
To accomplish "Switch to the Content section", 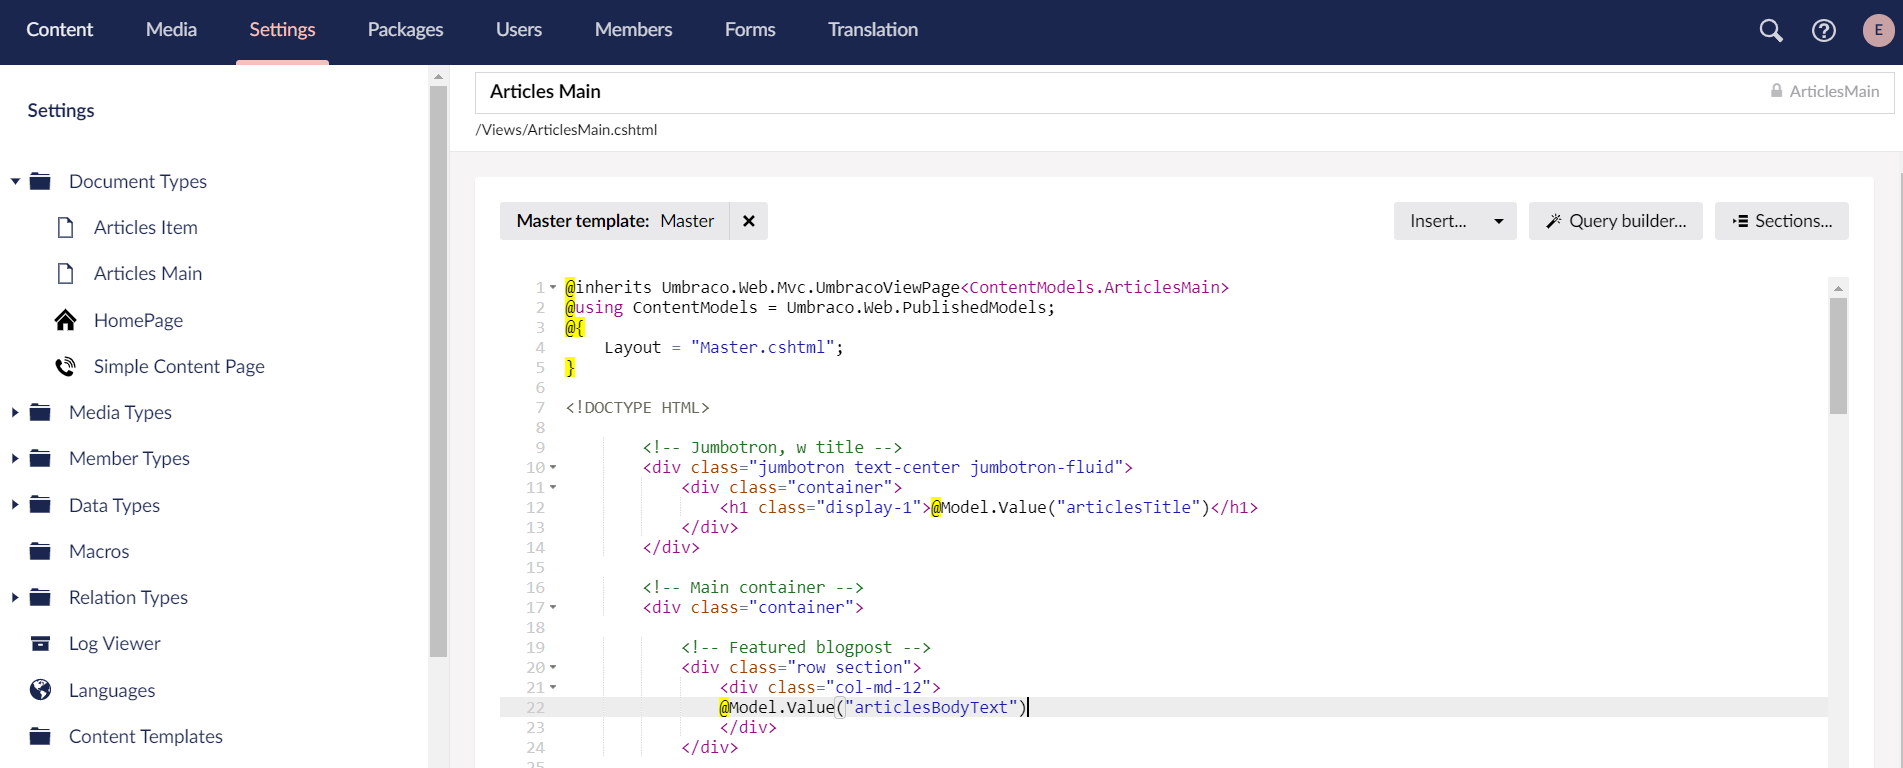I will (59, 30).
